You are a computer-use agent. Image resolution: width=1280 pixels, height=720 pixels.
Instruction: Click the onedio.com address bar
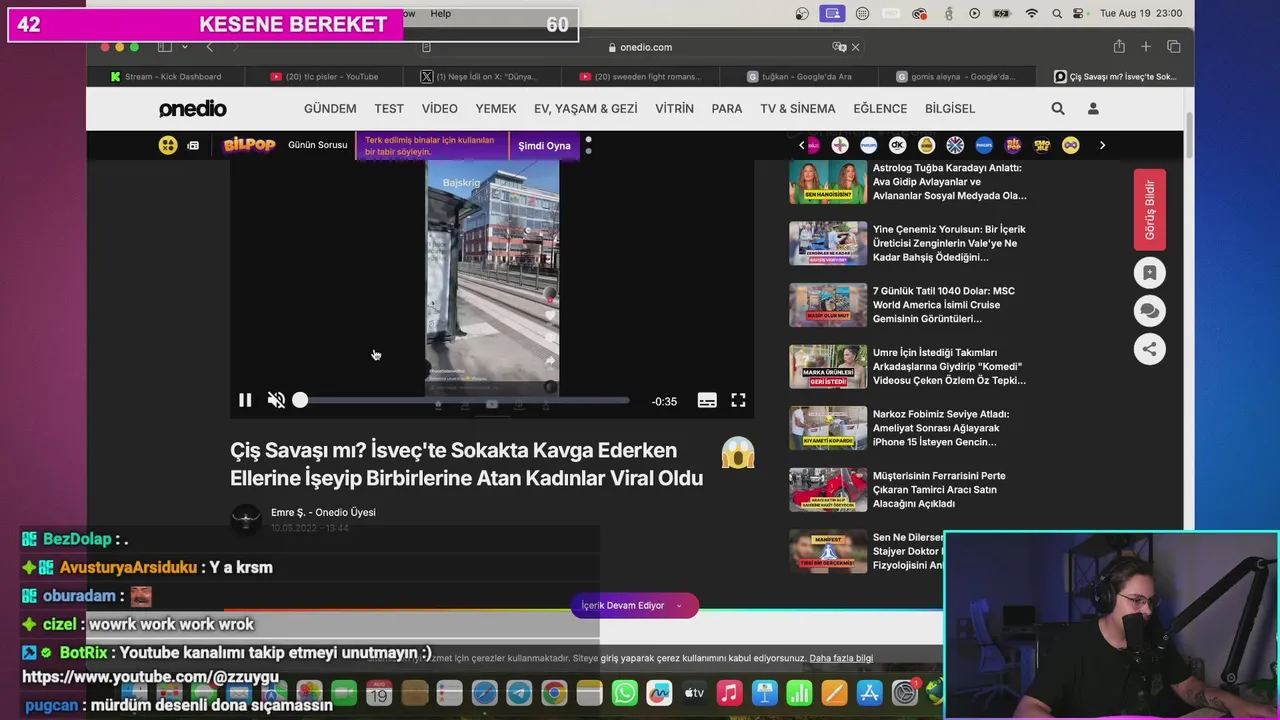pos(640,47)
